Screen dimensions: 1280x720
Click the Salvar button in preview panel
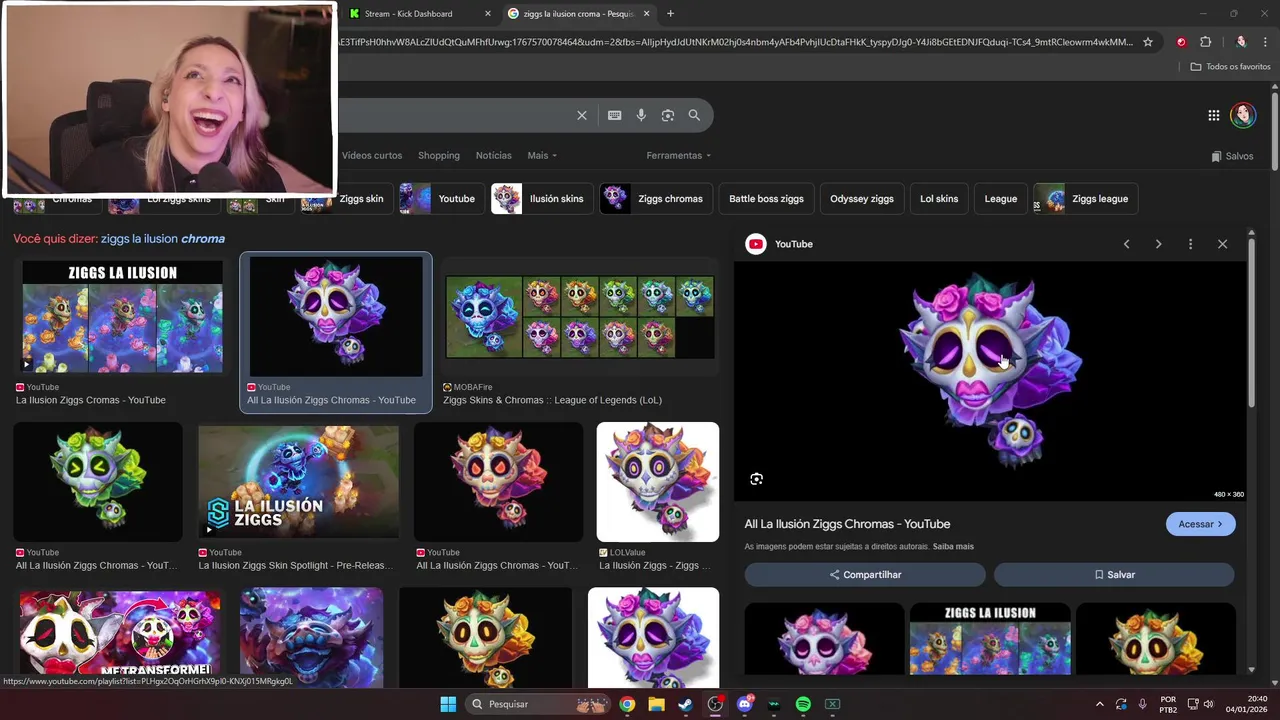(x=1114, y=575)
